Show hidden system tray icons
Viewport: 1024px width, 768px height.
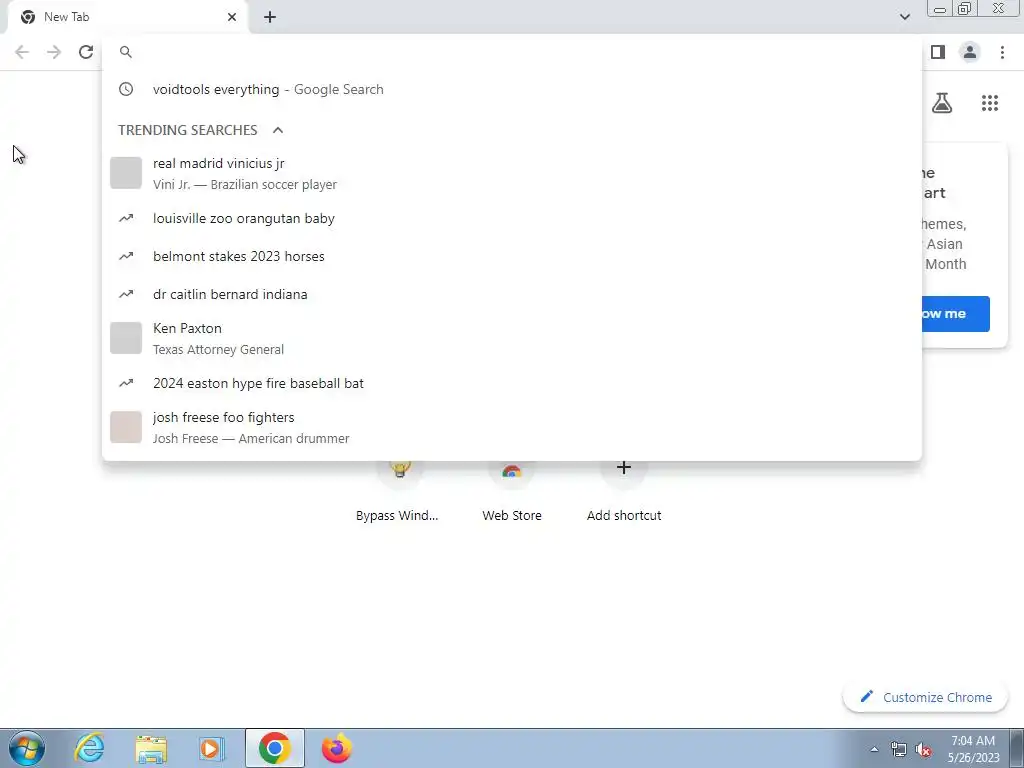(x=874, y=749)
